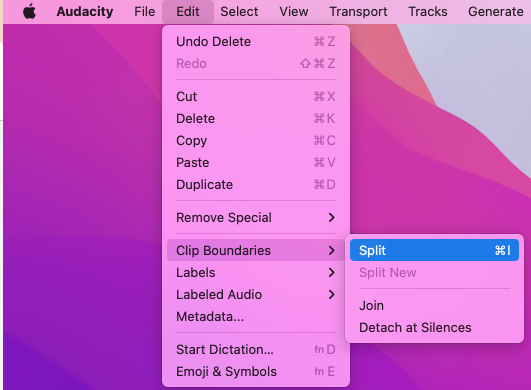Open the Tracks menu
The width and height of the screenshot is (531, 390).
pos(428,12)
